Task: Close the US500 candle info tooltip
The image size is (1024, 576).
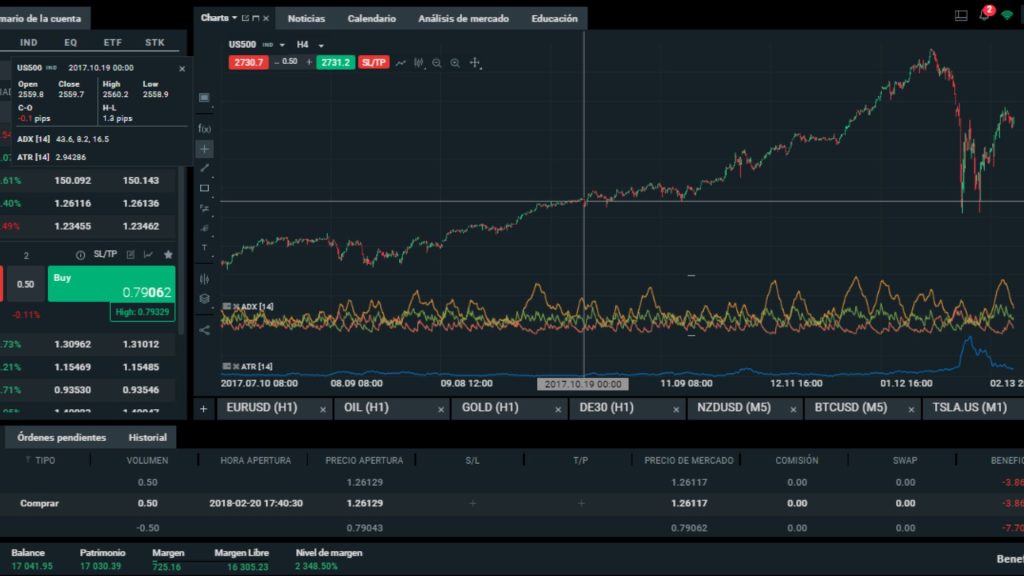Action: tap(182, 69)
